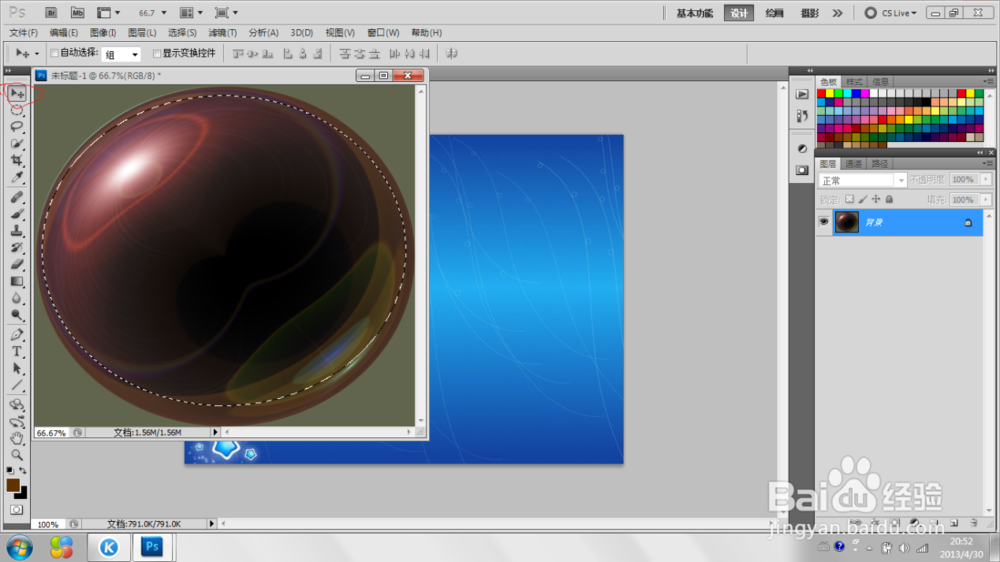The height and width of the screenshot is (562, 1000).
Task: Switch to the 通道 tab
Action: (853, 164)
